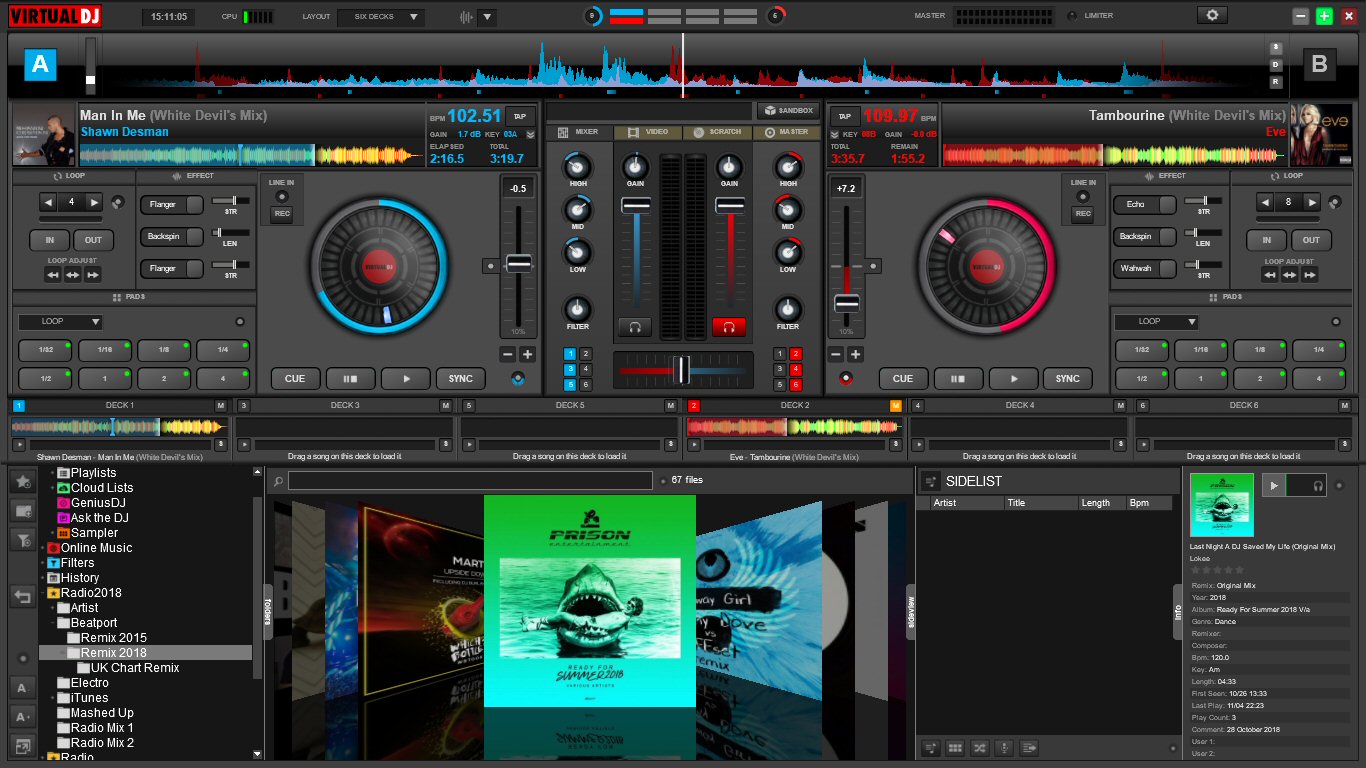Click the grid view icon below the sidelist

pyautogui.click(x=955, y=748)
